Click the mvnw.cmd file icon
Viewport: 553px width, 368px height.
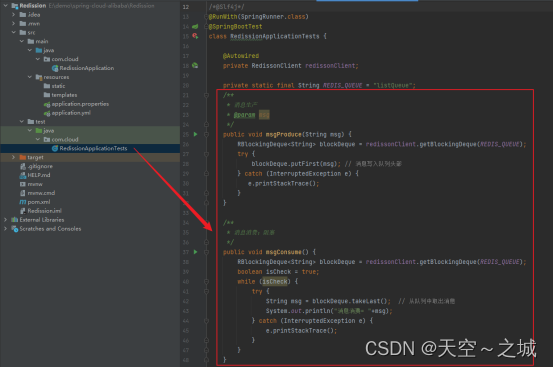(23, 193)
